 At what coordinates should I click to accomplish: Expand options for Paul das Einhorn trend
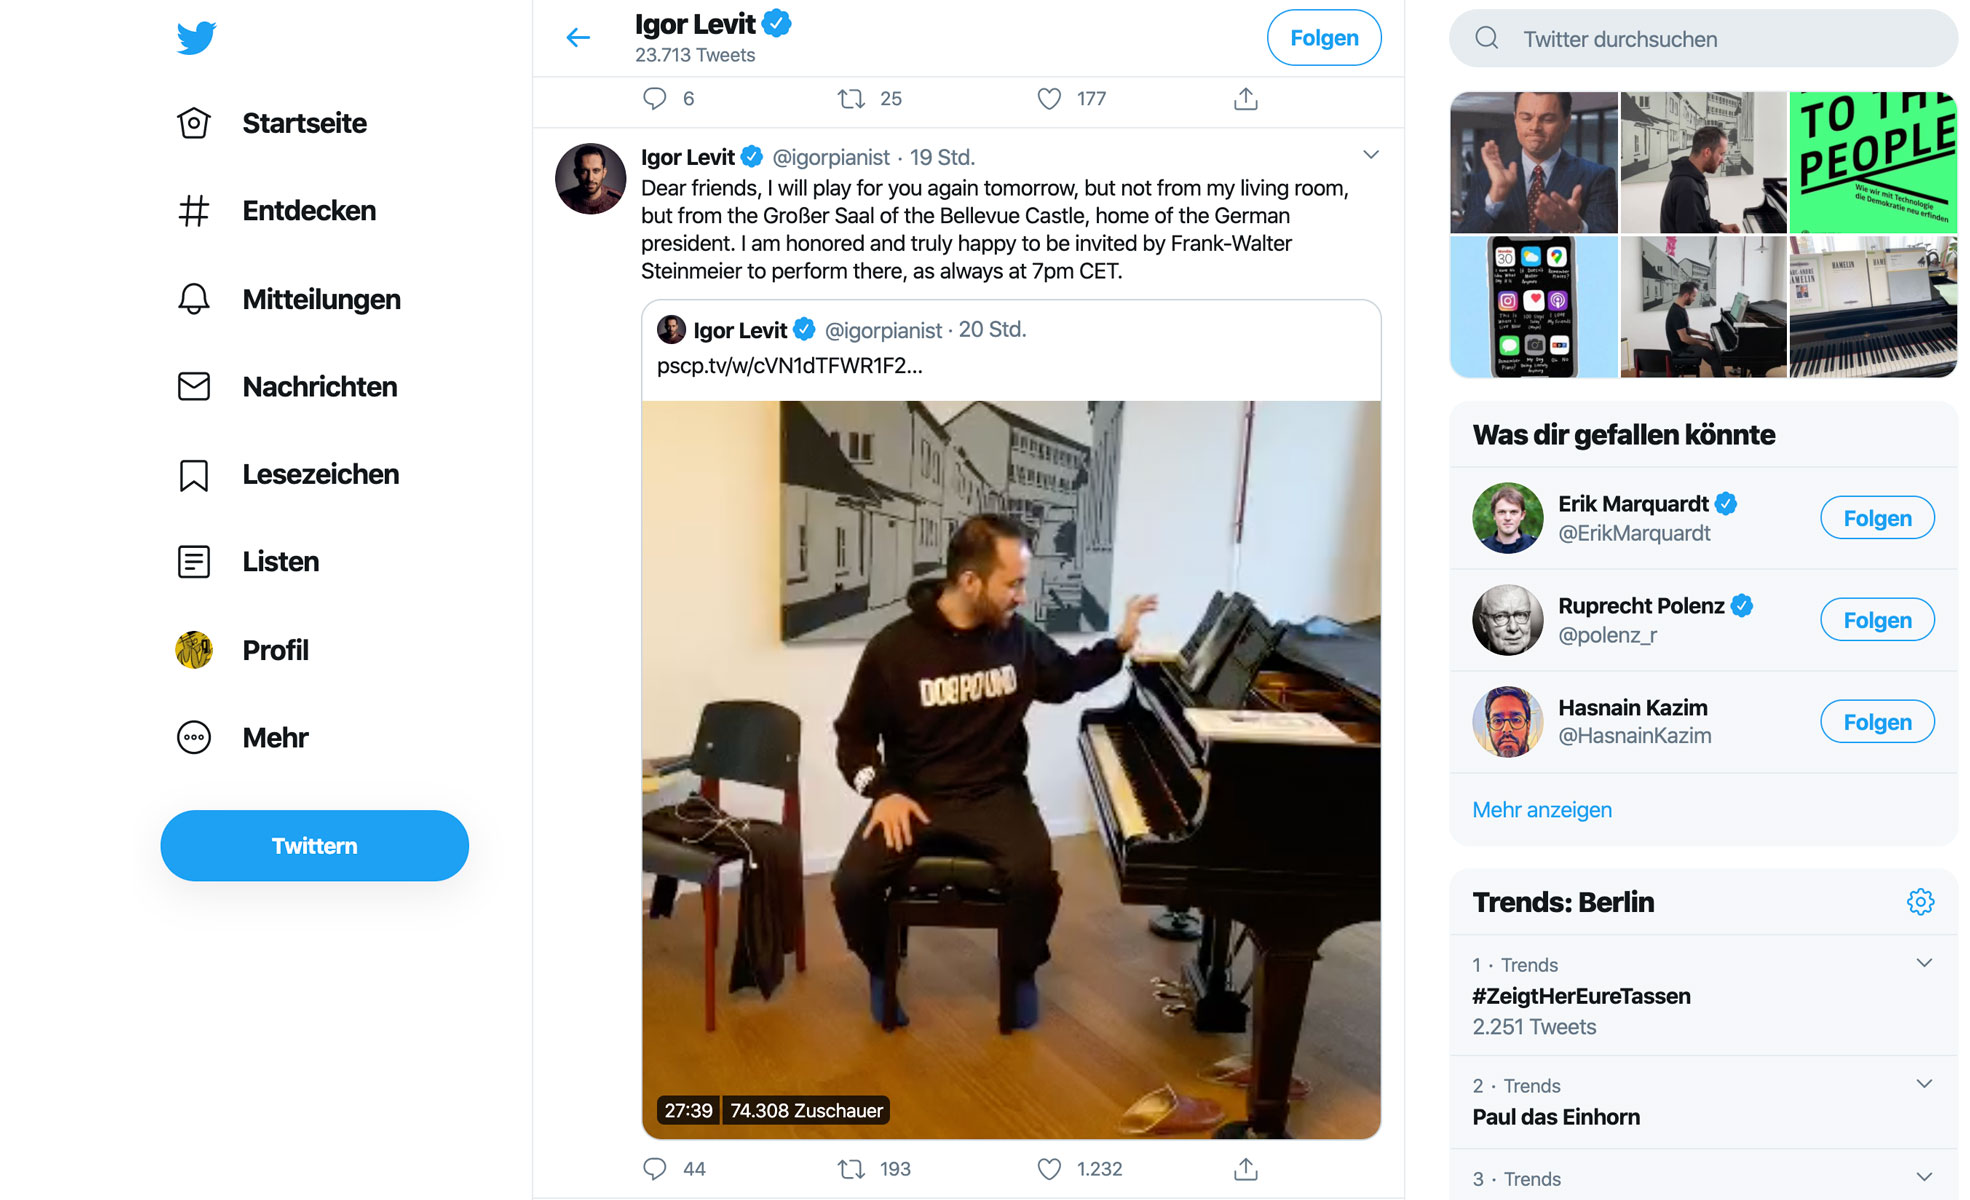tap(1924, 1084)
